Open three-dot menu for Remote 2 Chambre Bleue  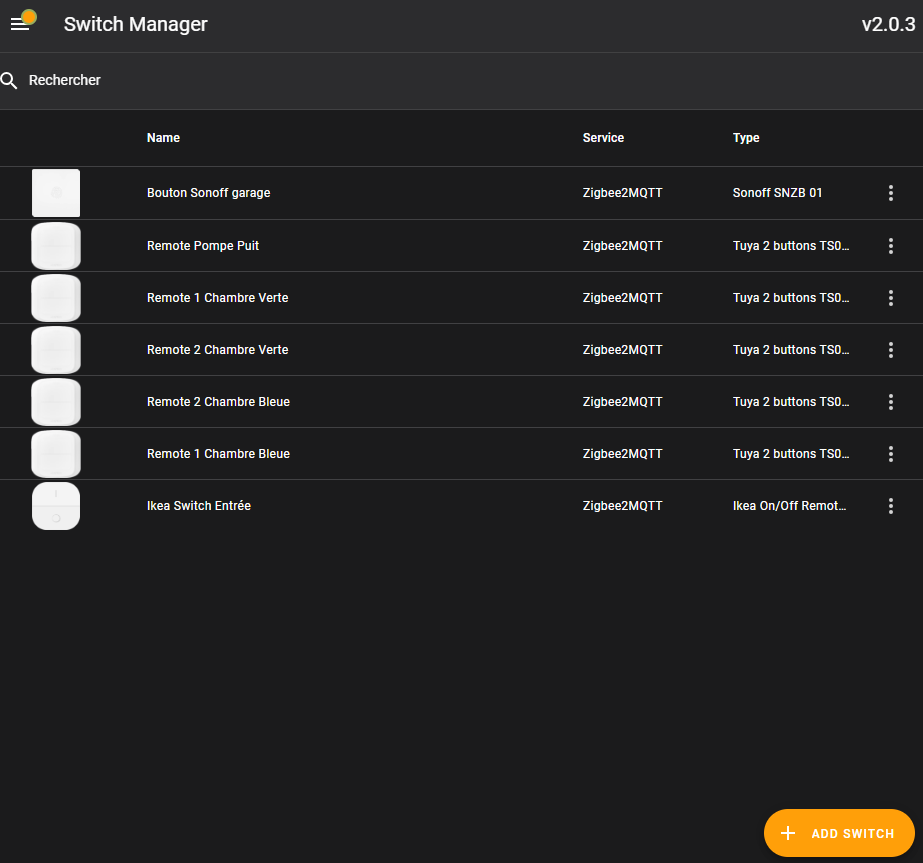coord(890,402)
